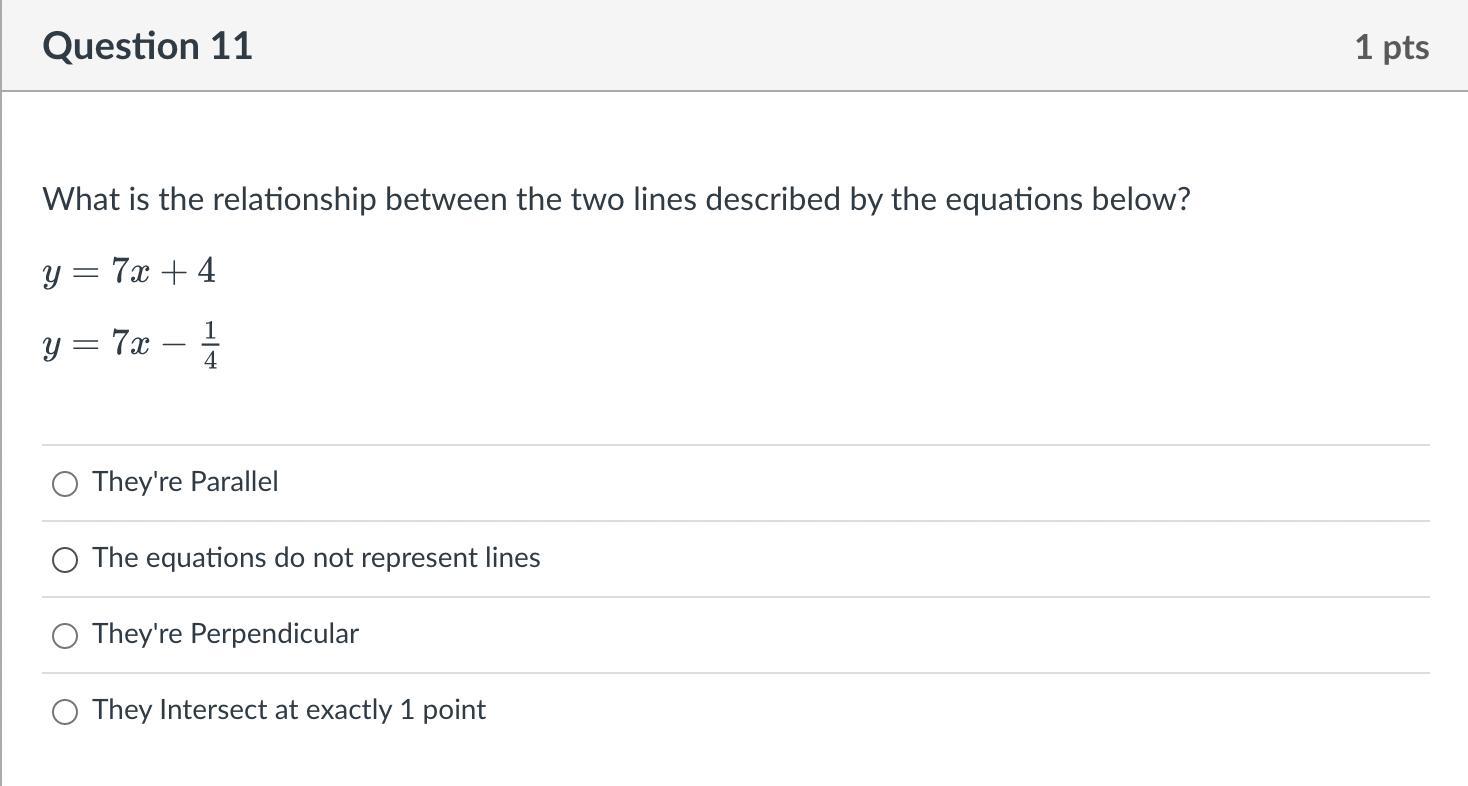Viewport: 1468px width, 786px height.
Task: Pick the "They're Perpendicular" radio option
Action: click(x=65, y=636)
